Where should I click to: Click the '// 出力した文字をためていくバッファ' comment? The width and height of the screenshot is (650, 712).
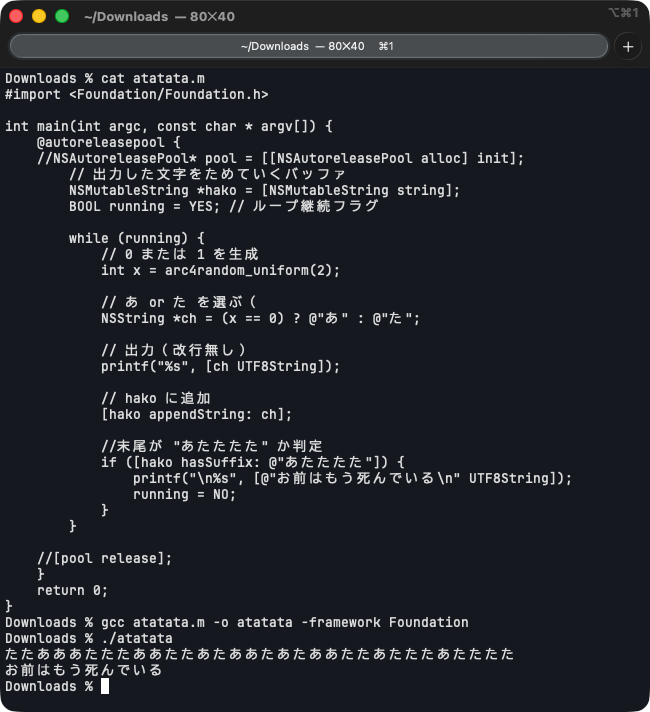tap(207, 174)
